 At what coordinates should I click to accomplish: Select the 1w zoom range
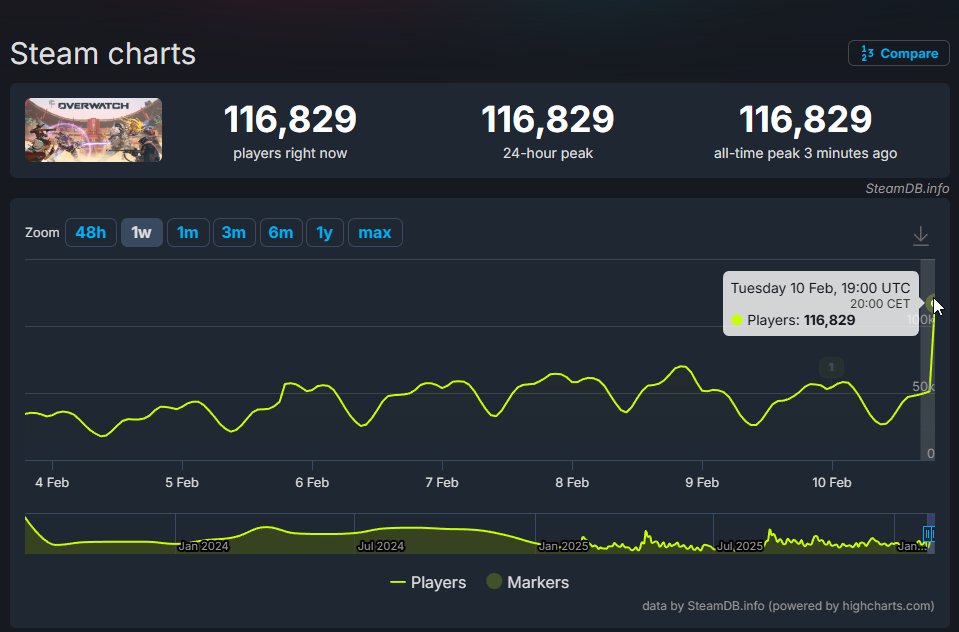pyautogui.click(x=141, y=232)
